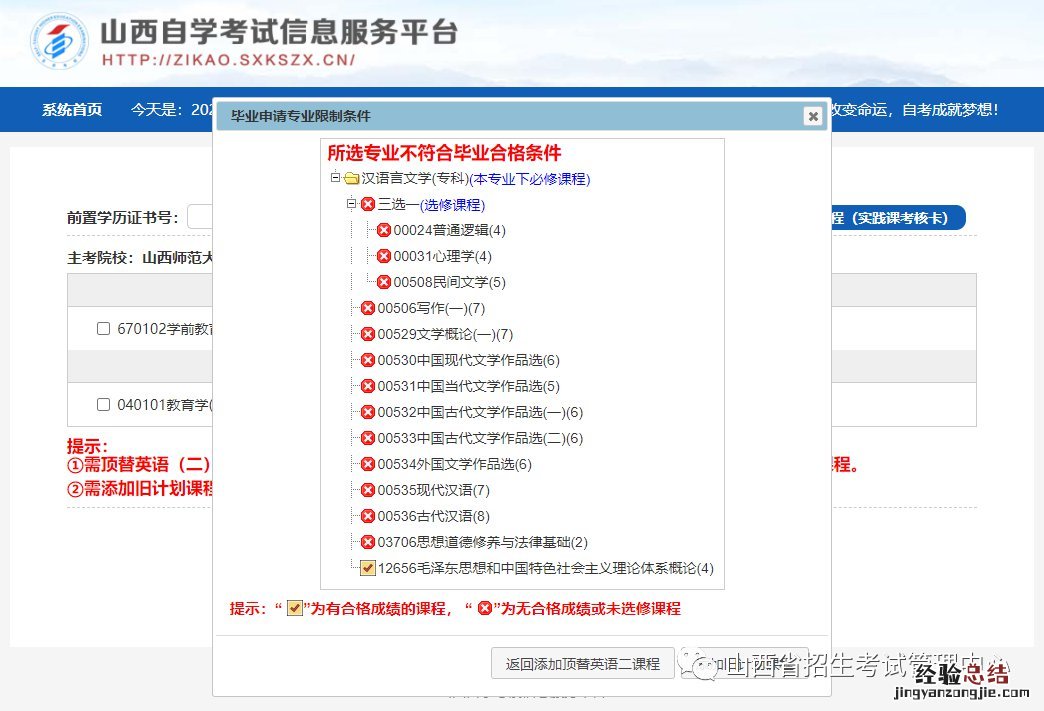
Task: Open the 系统首页 navigation item
Action: [x=72, y=109]
